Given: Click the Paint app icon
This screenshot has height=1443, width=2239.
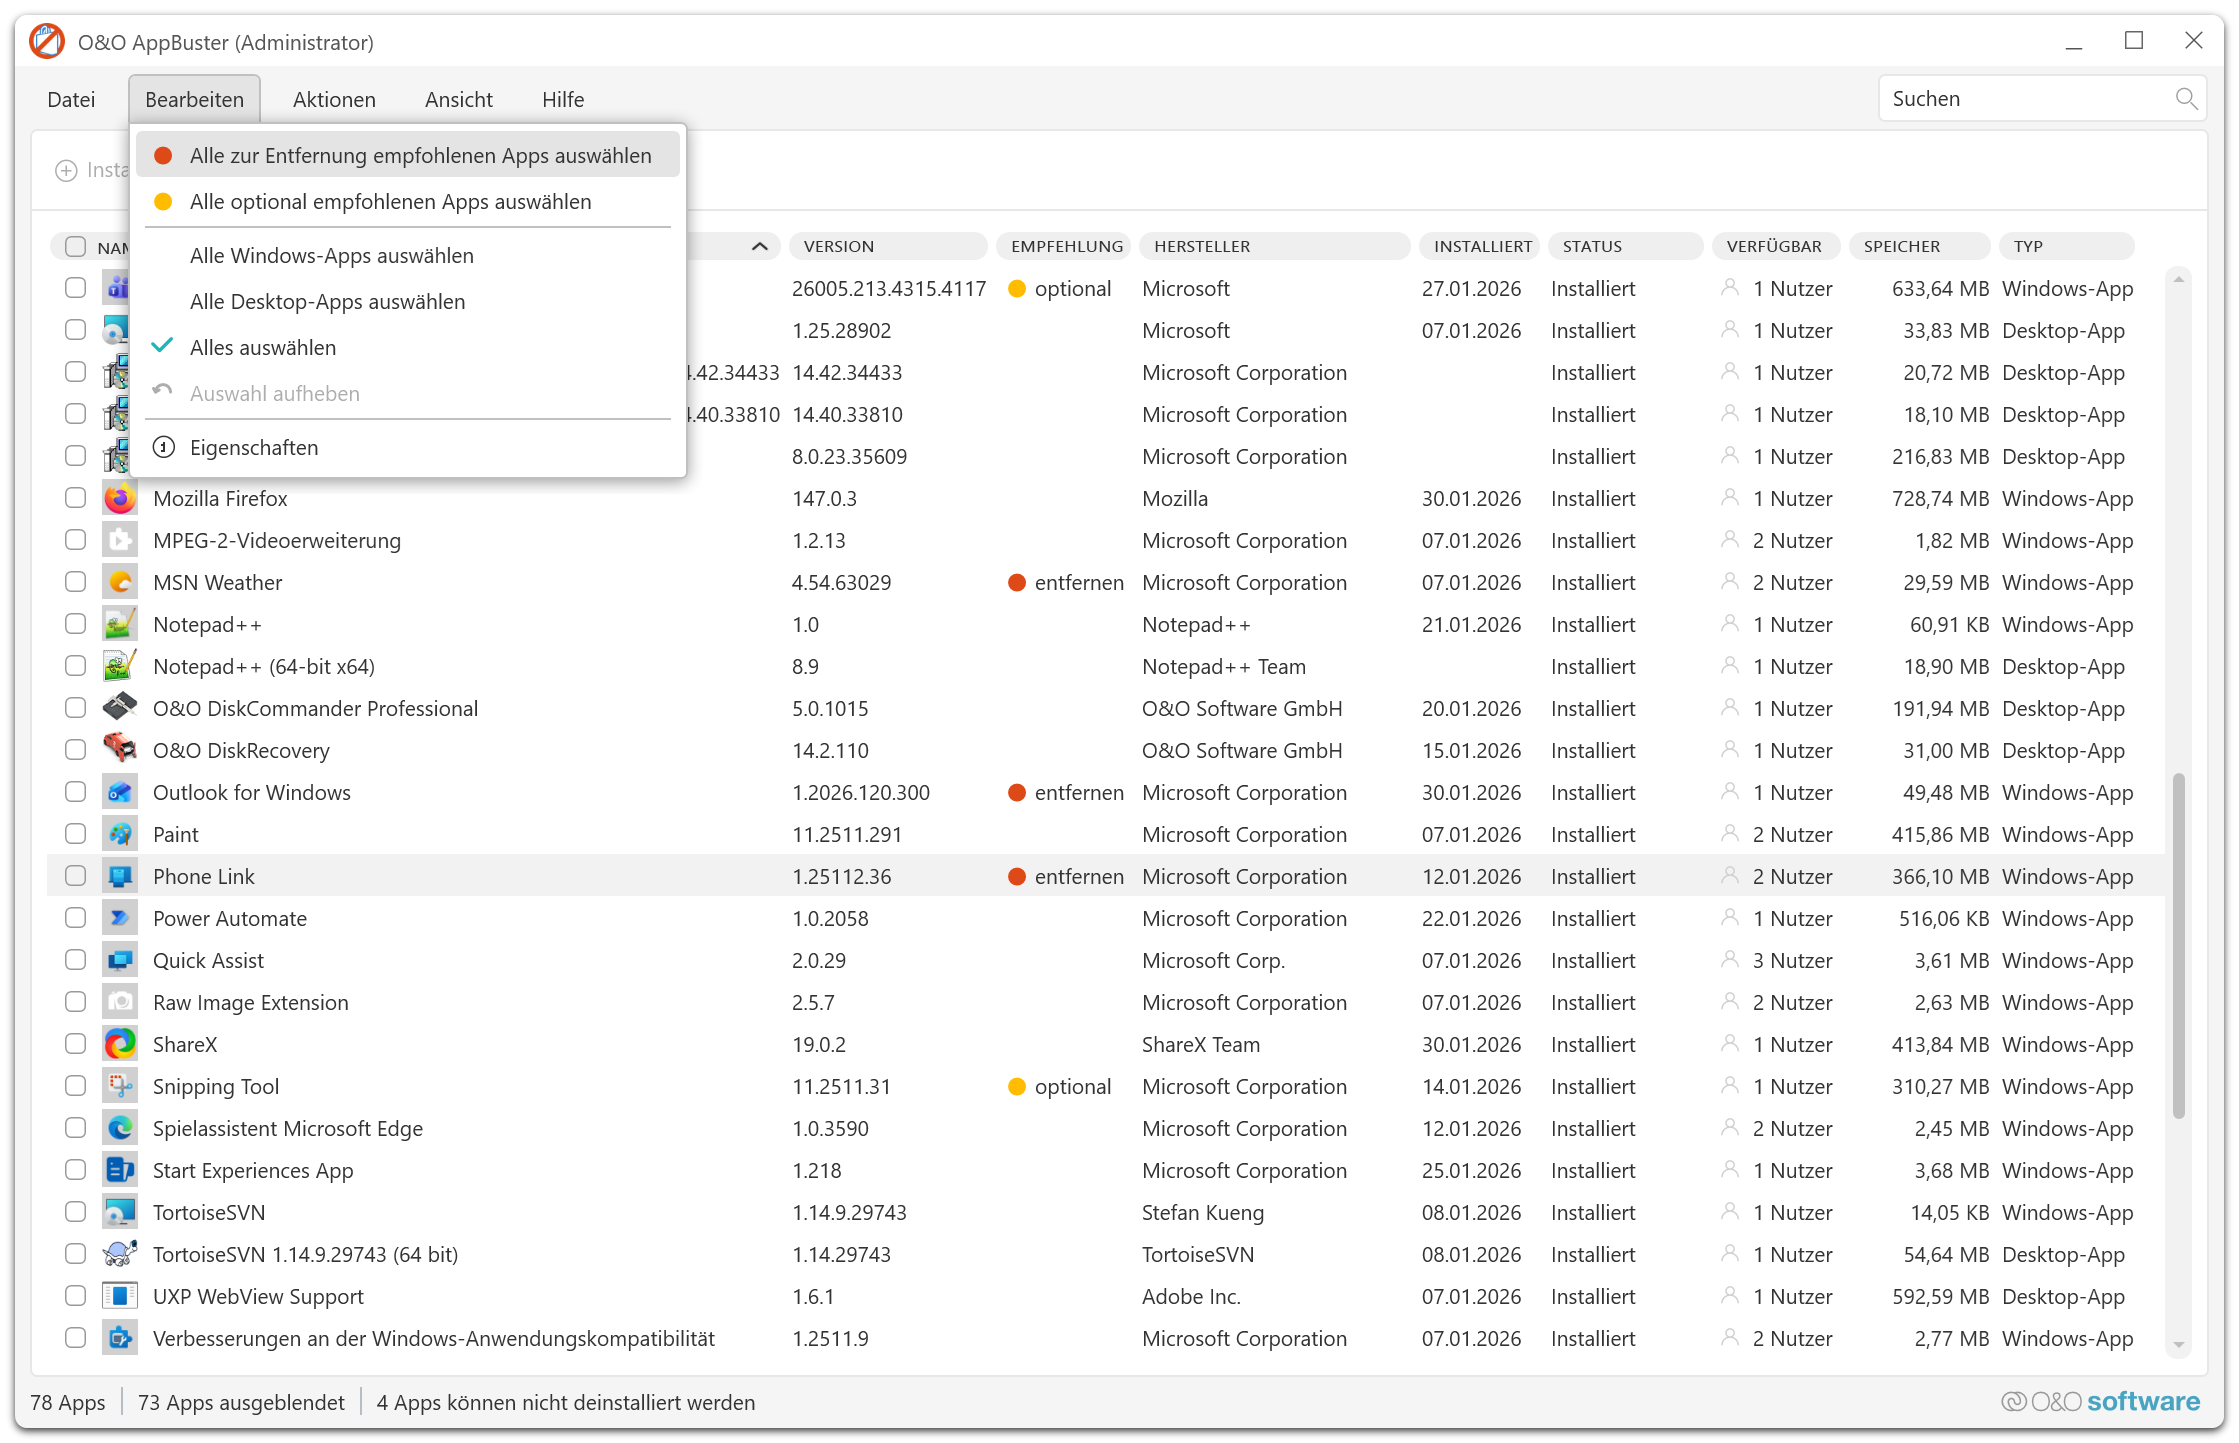Looking at the screenshot, I should [x=120, y=834].
